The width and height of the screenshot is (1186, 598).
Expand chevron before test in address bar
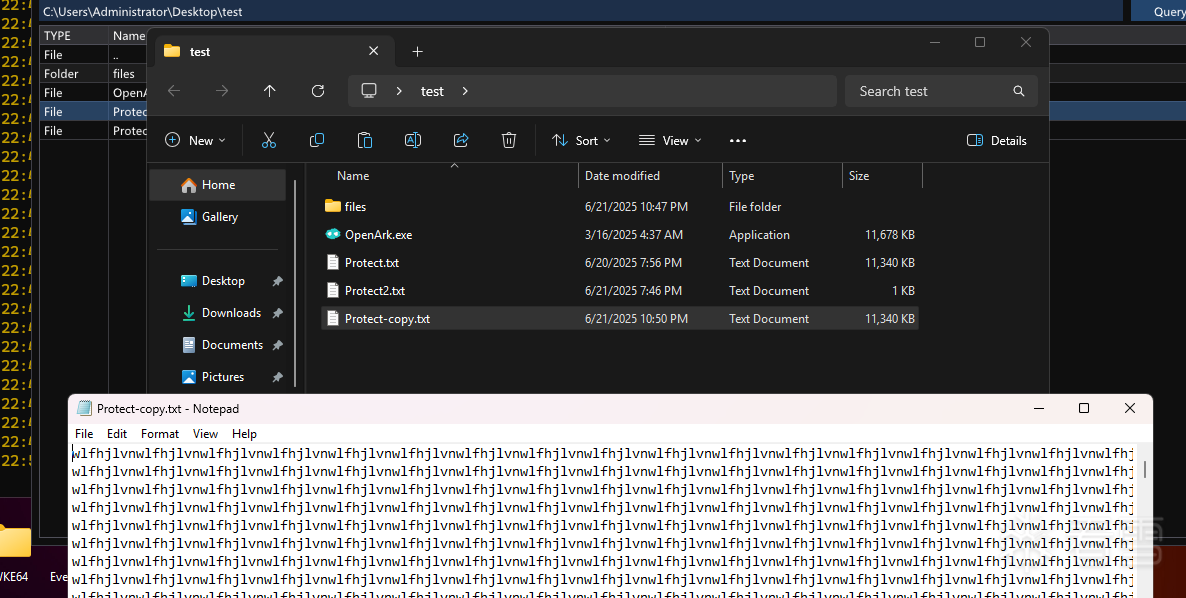pyautogui.click(x=399, y=91)
